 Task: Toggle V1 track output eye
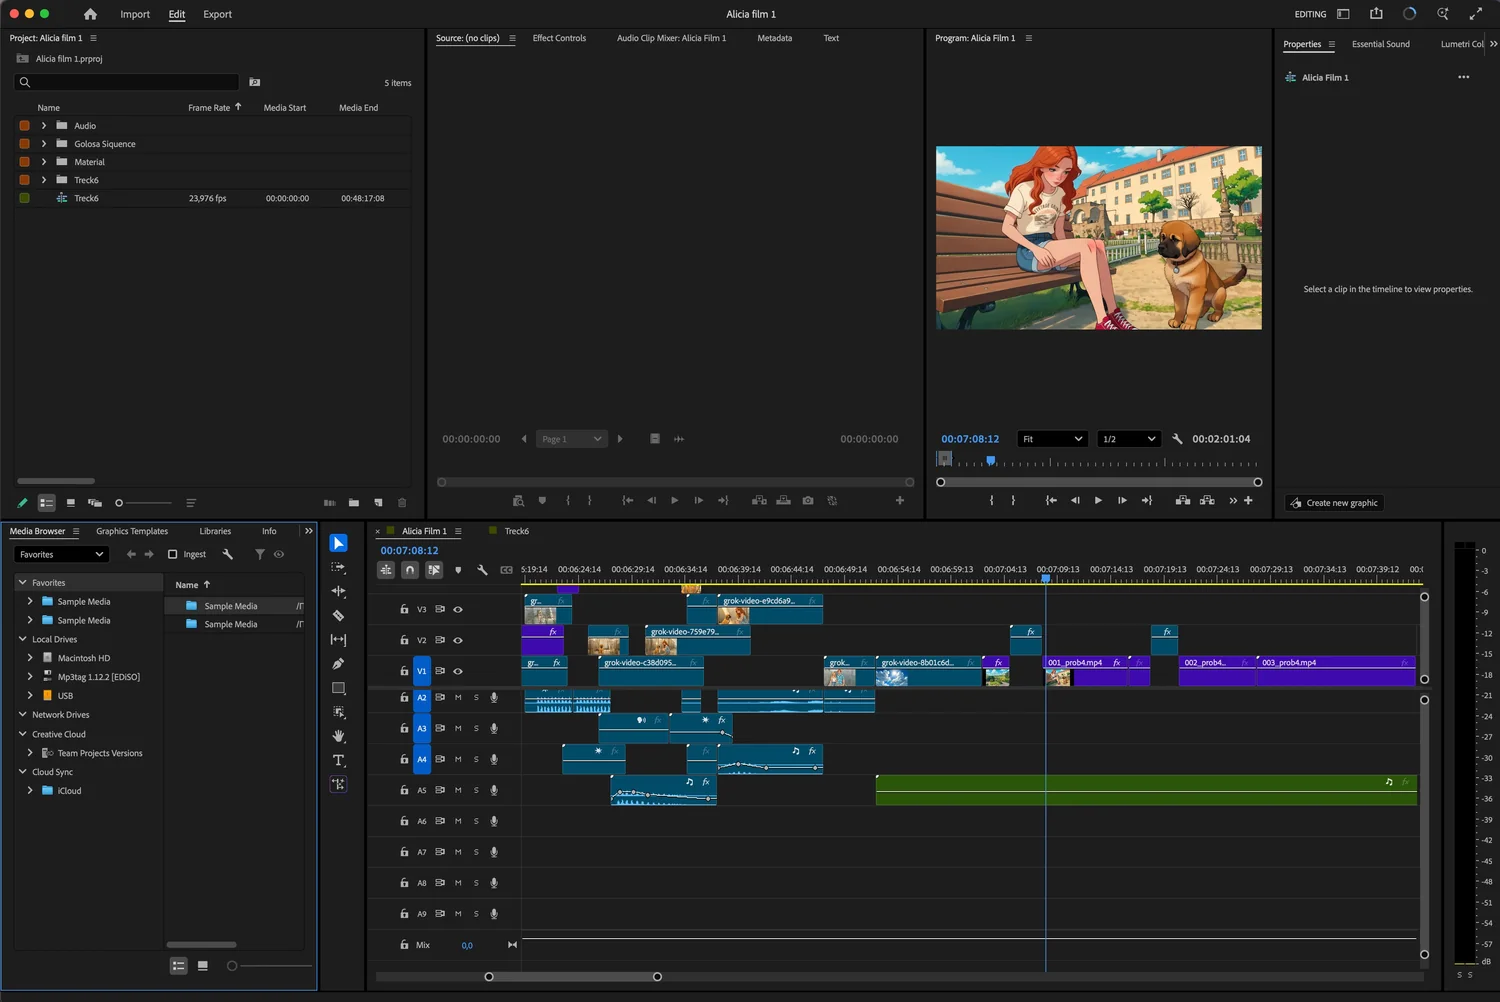[x=458, y=671]
